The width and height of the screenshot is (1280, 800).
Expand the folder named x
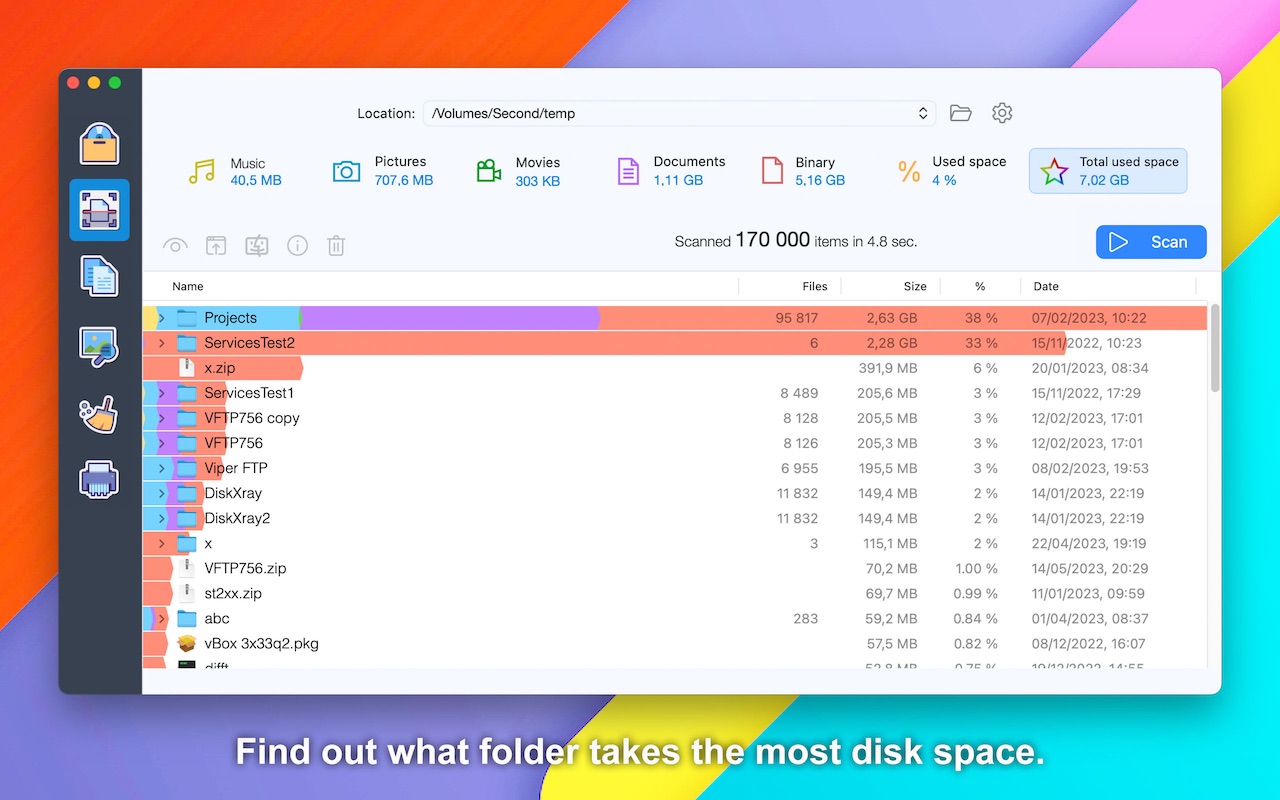[161, 543]
